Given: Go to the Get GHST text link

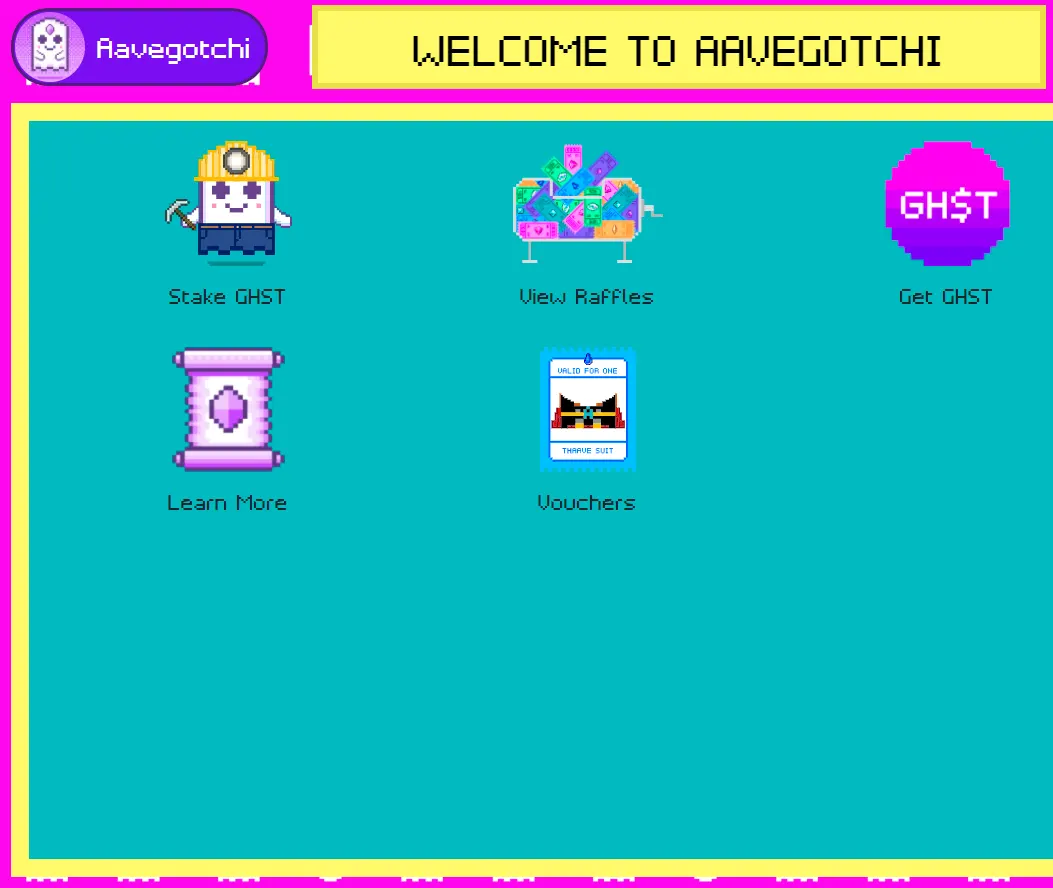Looking at the screenshot, I should coord(945,297).
